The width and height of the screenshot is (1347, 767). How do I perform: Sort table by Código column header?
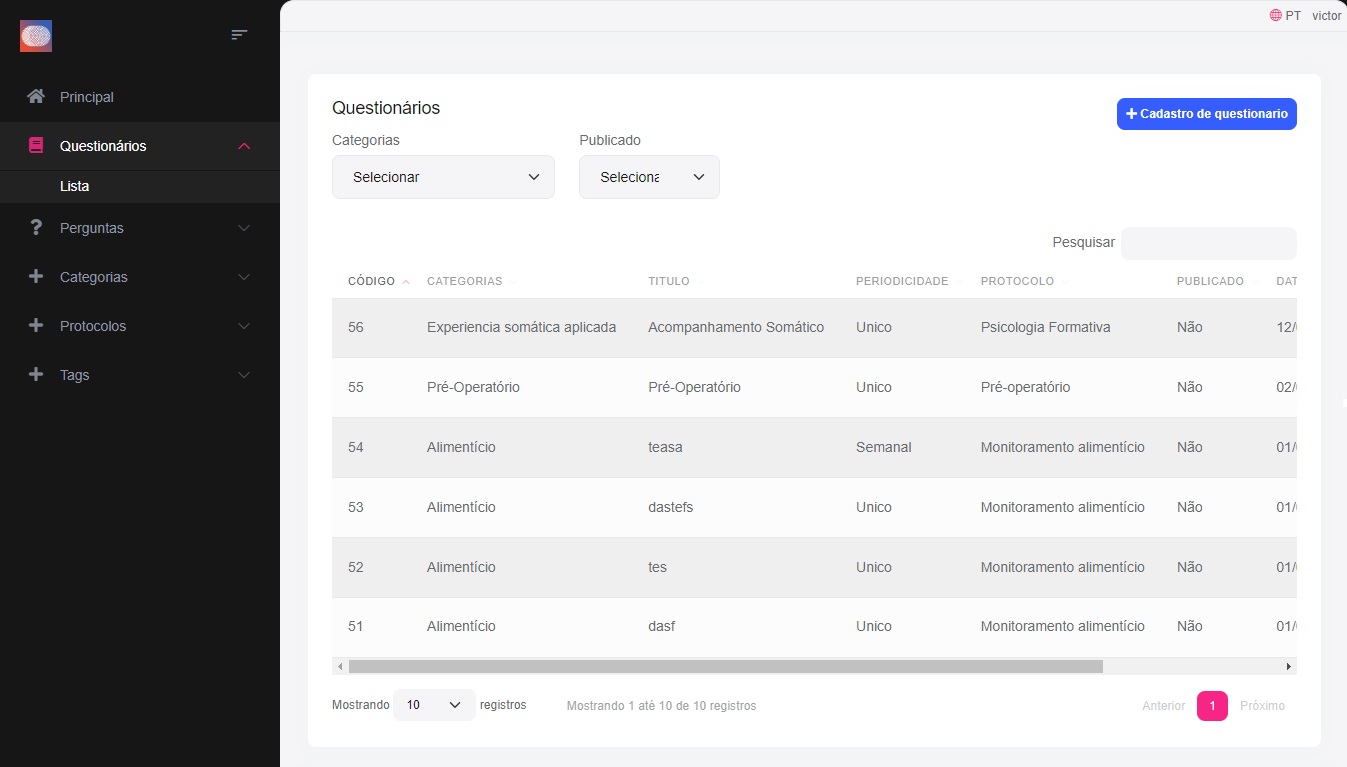coord(372,281)
